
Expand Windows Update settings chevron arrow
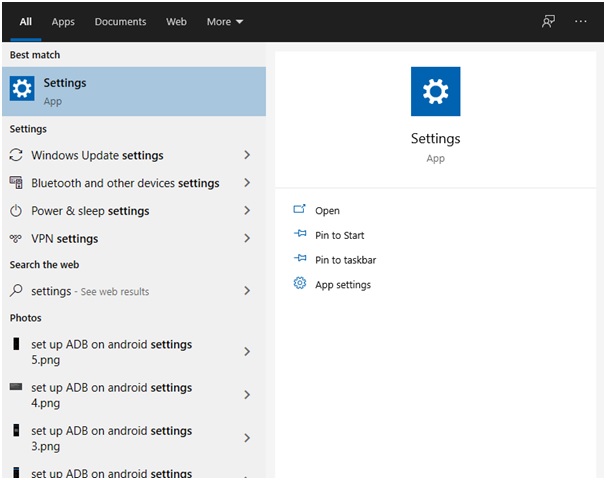pyautogui.click(x=247, y=155)
